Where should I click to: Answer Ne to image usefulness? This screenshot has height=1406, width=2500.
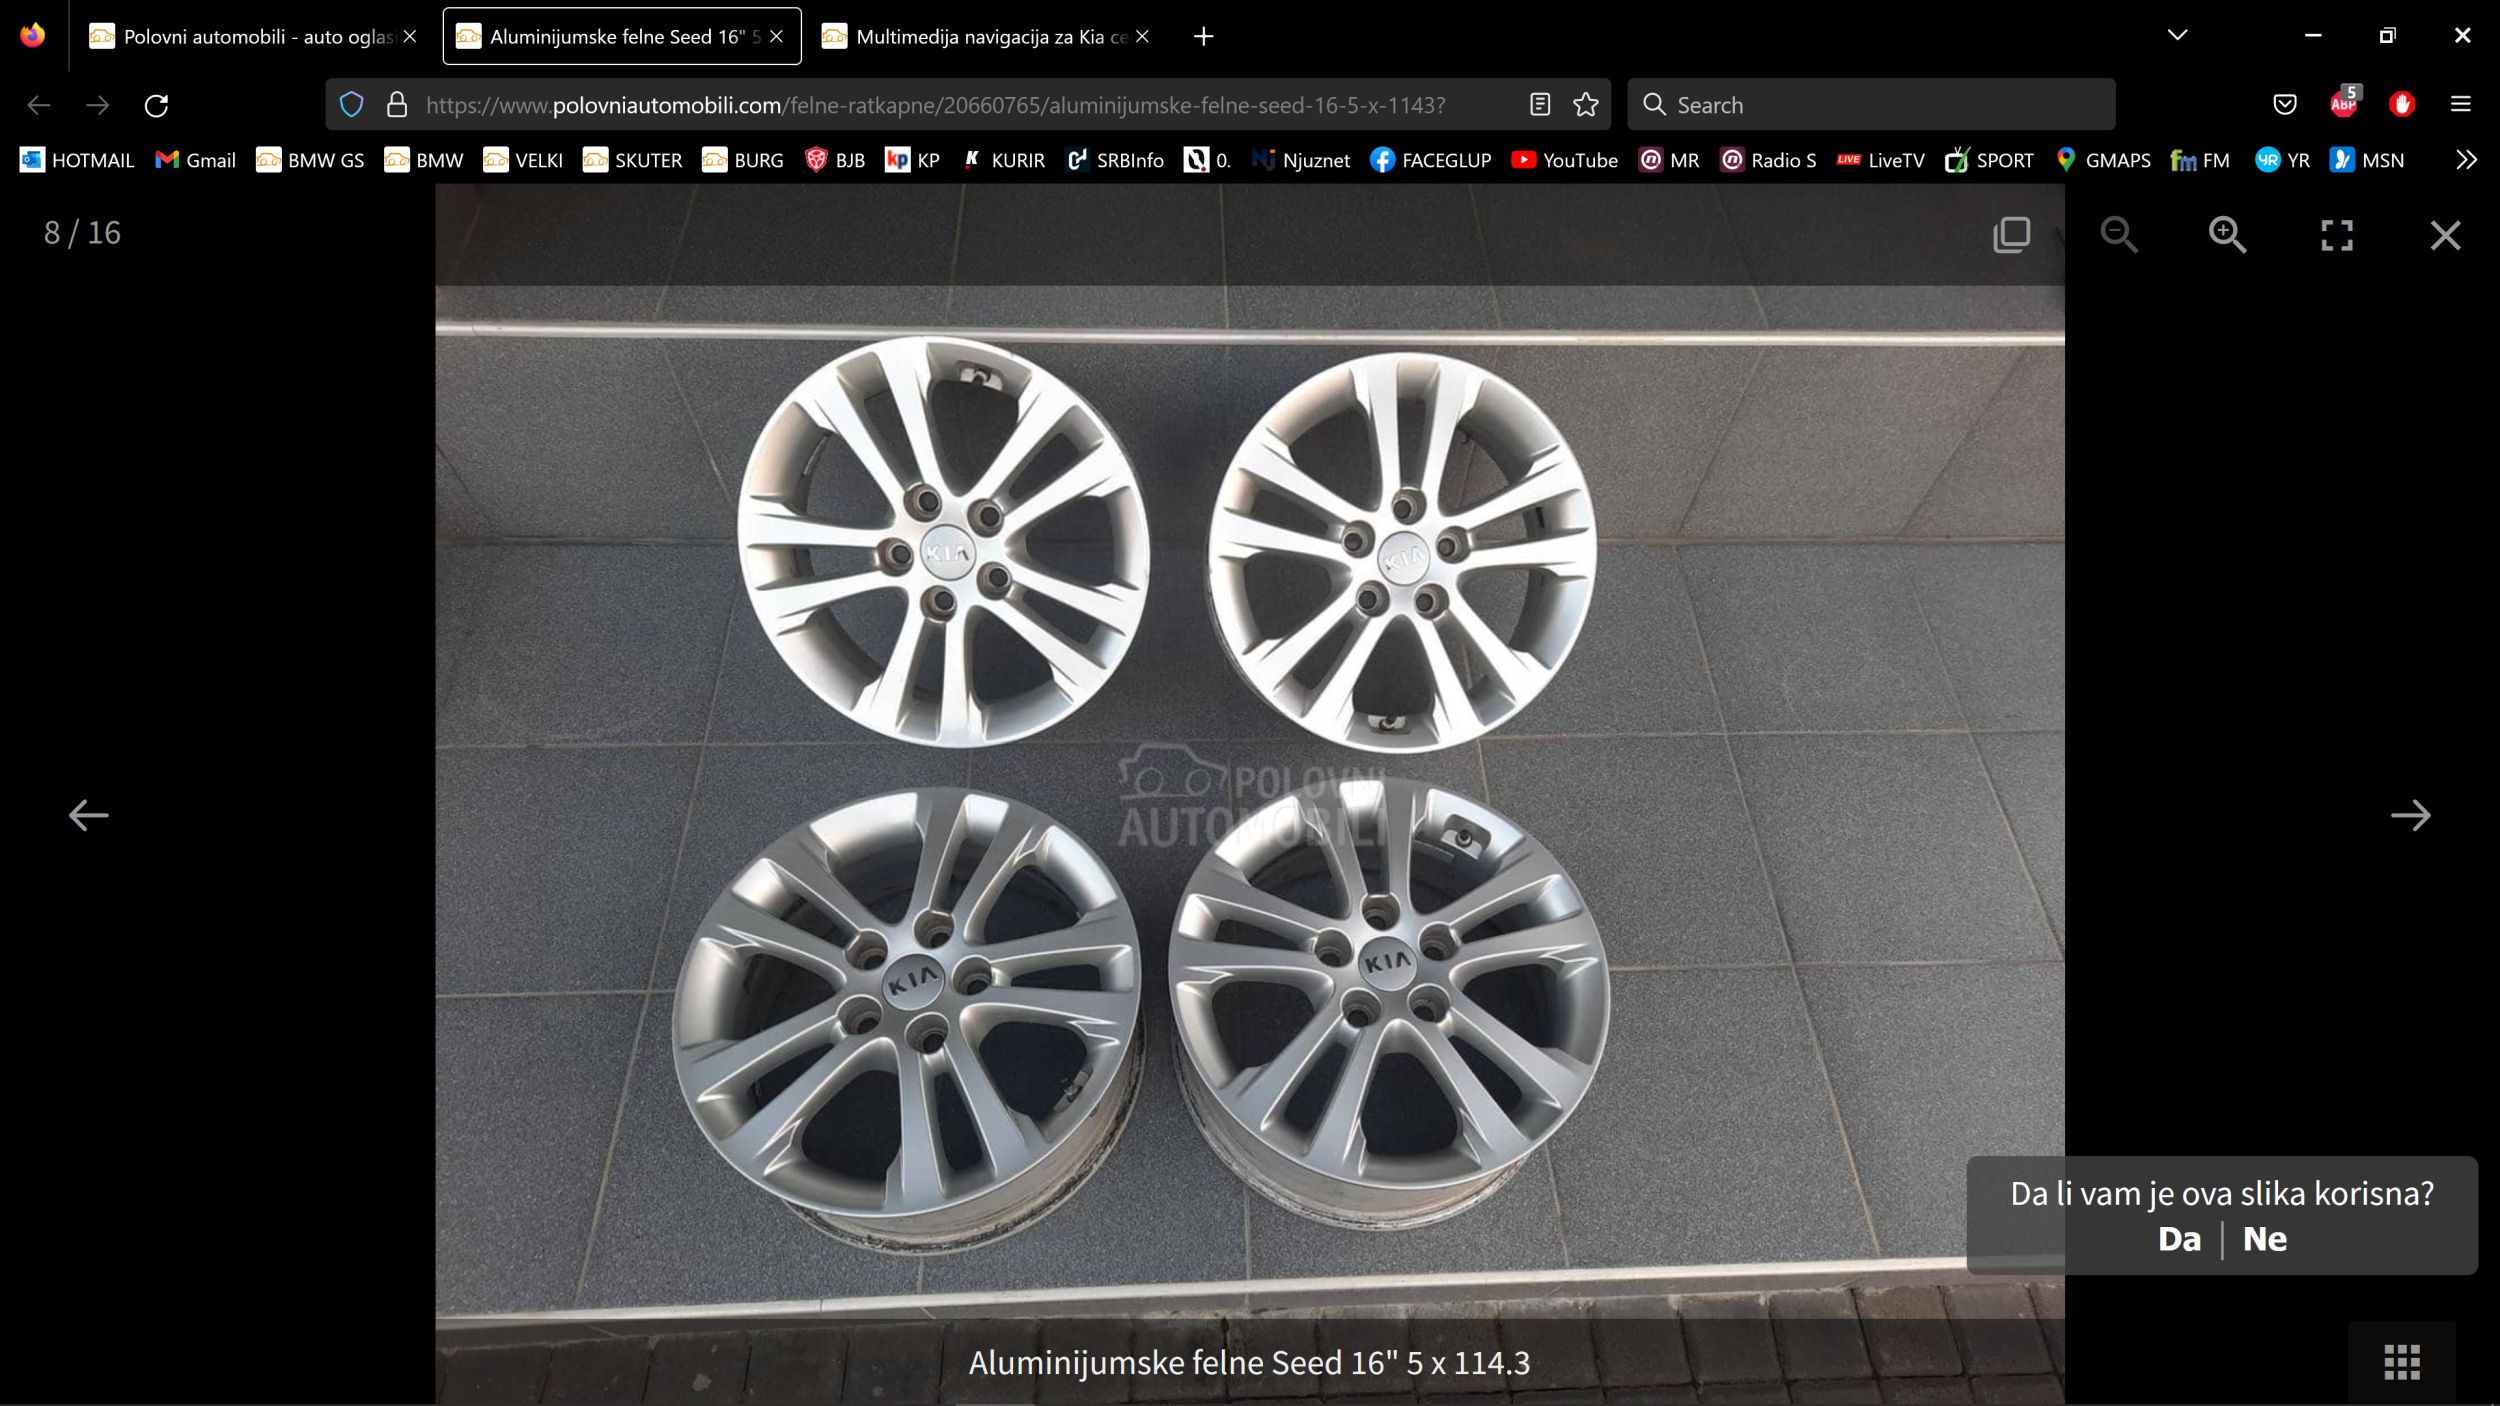coord(2265,1239)
